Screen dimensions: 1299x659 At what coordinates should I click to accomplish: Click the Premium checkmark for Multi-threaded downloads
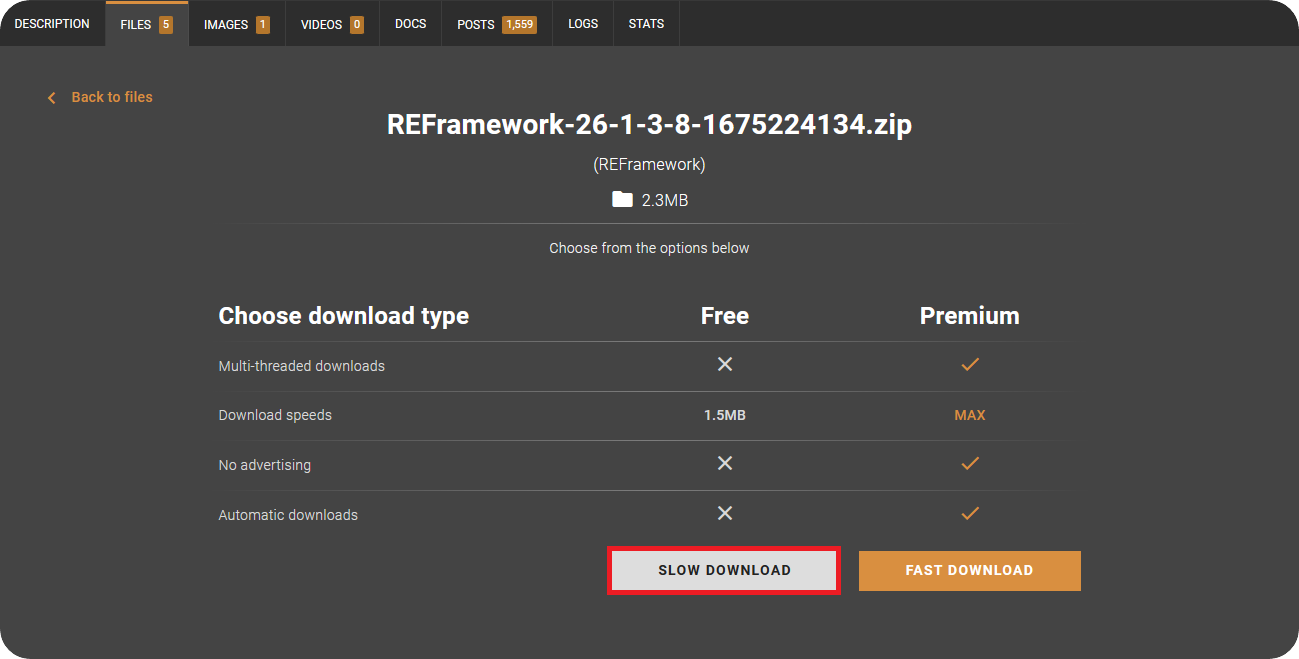(969, 364)
